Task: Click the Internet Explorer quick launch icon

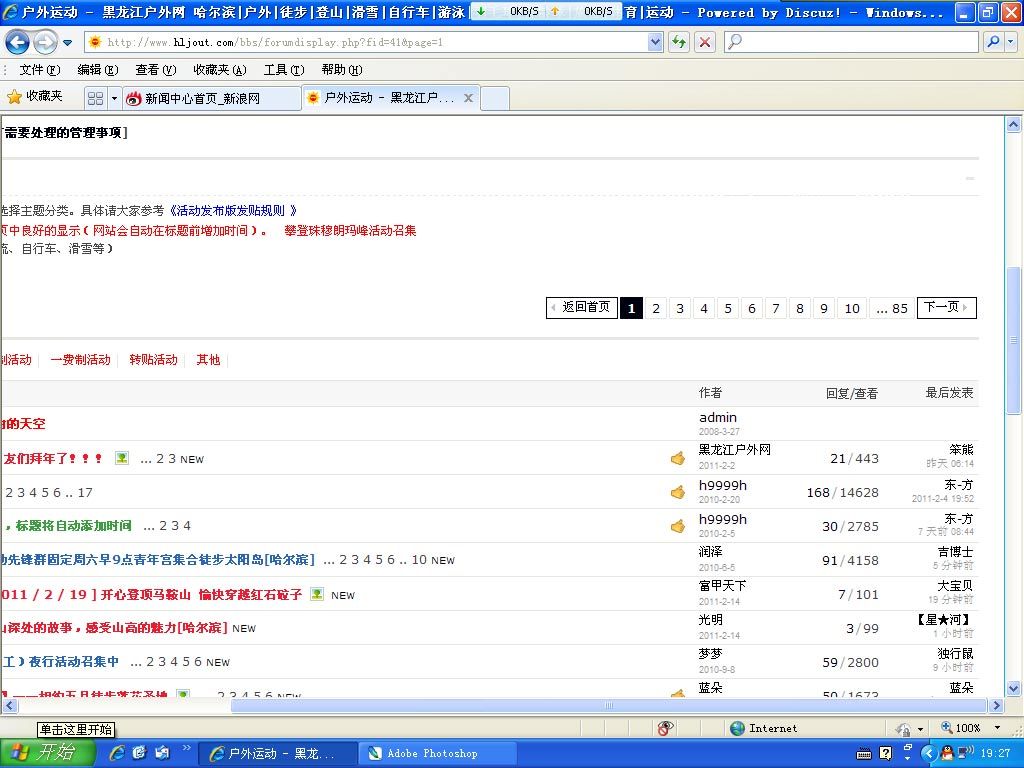Action: coord(117,752)
